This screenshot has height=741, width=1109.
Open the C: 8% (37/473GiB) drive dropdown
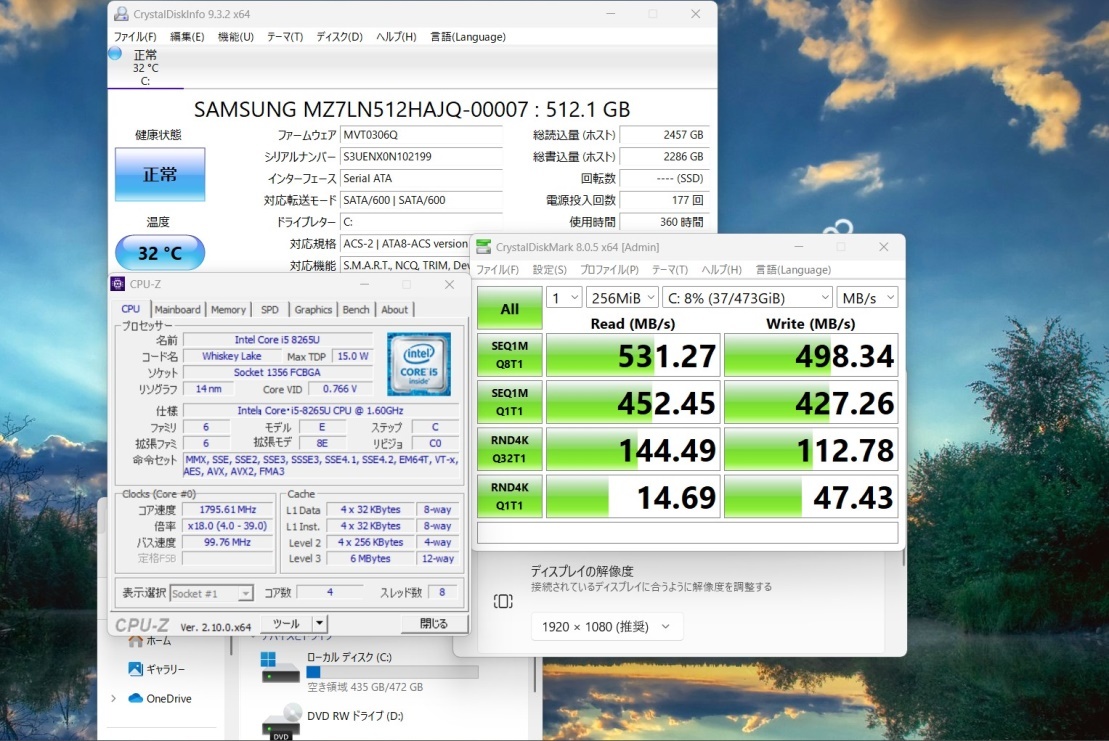pos(747,298)
